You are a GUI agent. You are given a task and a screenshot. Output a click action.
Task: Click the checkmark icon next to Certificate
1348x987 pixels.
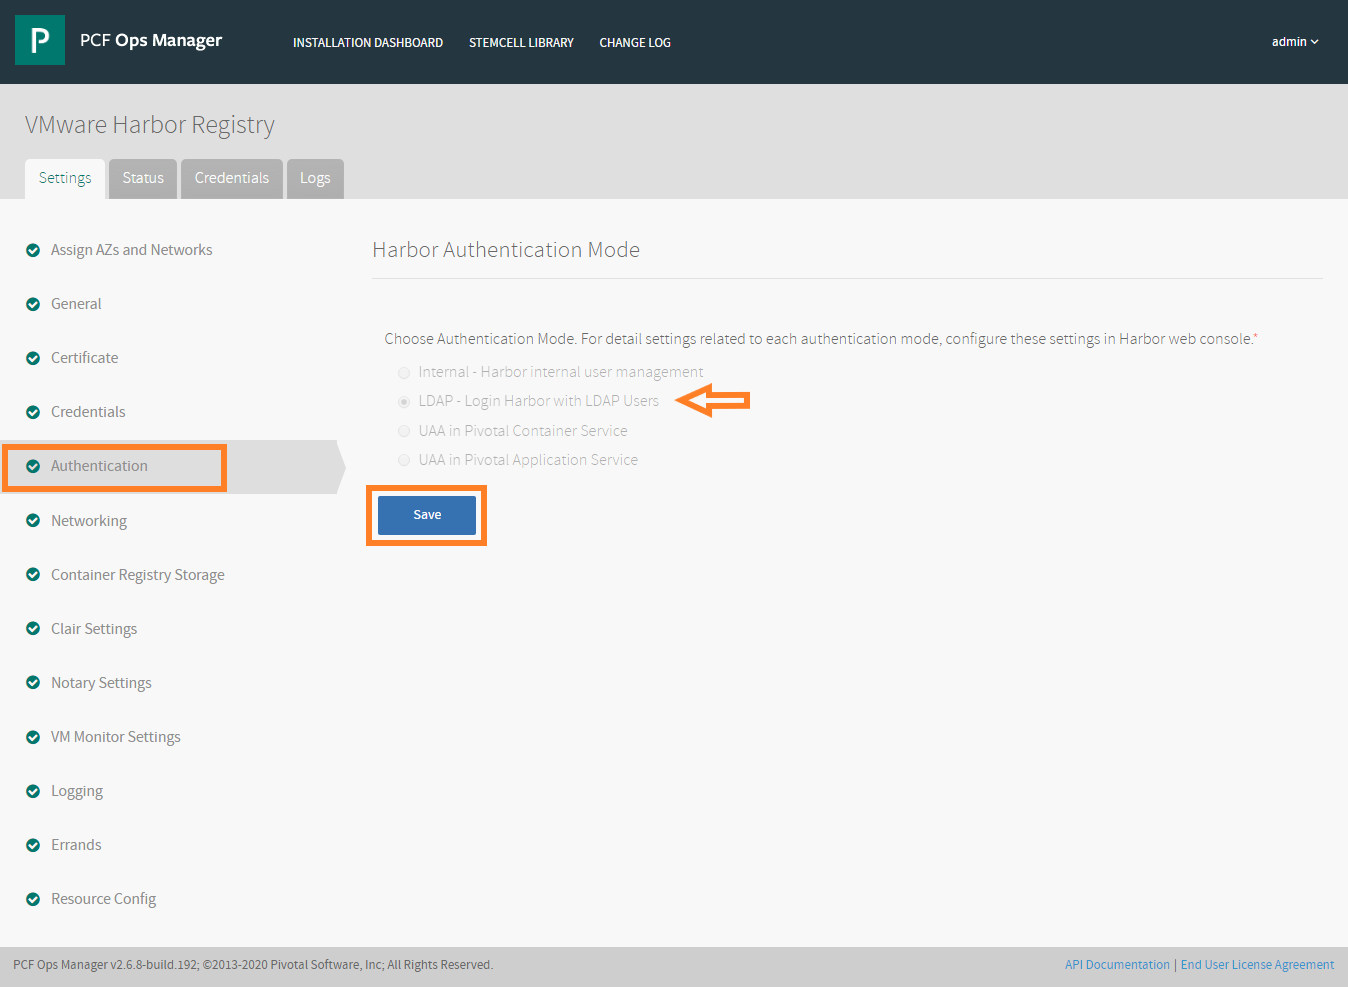tap(33, 358)
